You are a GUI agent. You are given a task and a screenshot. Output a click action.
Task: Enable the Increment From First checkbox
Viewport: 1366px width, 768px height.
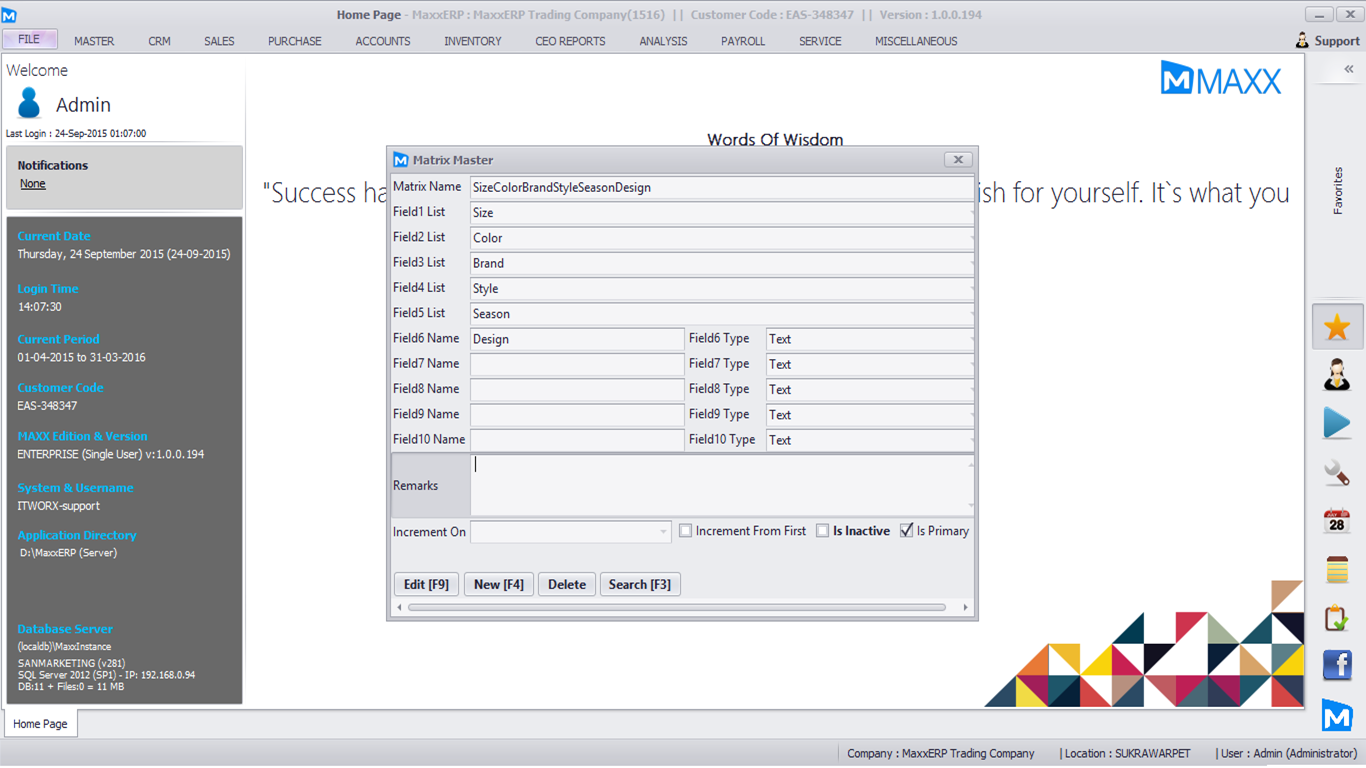(x=686, y=531)
